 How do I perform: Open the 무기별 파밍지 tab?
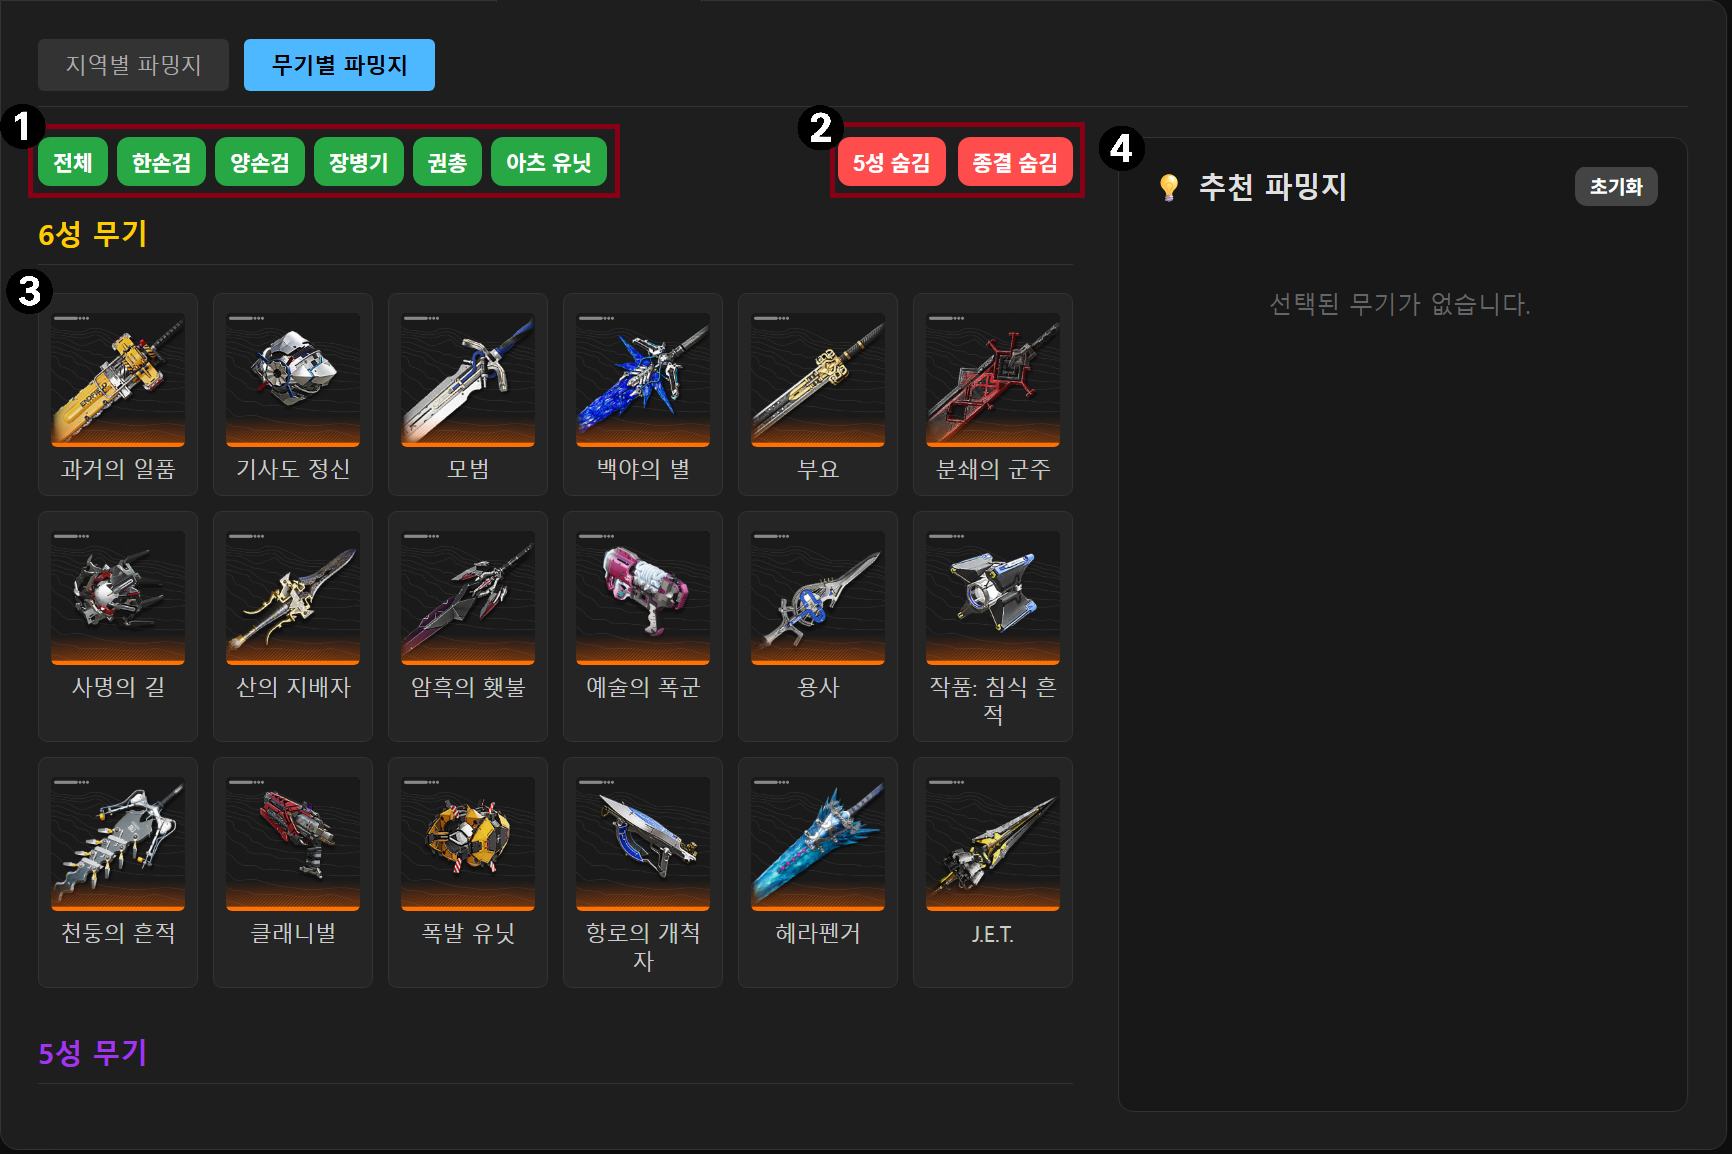pyautogui.click(x=339, y=65)
